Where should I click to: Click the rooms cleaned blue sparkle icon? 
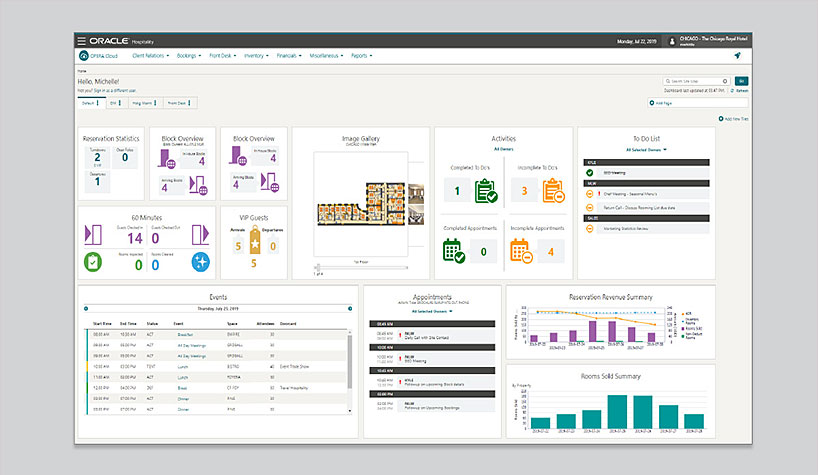point(200,262)
